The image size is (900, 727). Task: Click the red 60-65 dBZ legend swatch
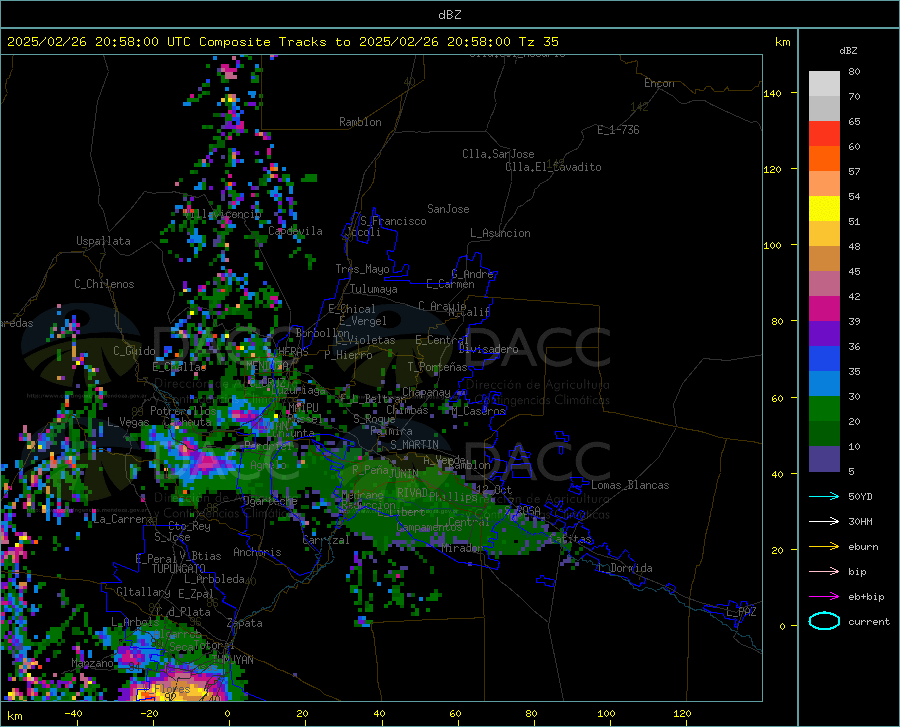(x=824, y=133)
